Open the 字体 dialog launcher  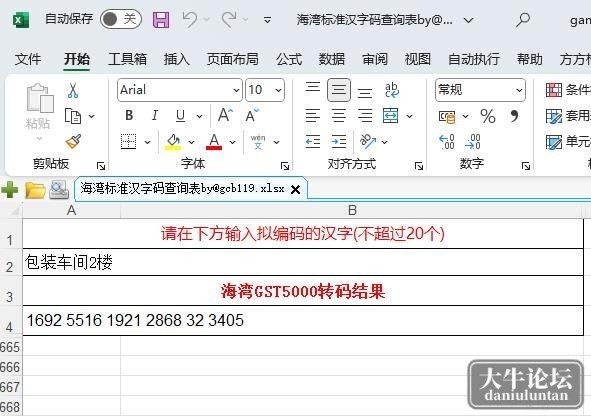tap(285, 166)
